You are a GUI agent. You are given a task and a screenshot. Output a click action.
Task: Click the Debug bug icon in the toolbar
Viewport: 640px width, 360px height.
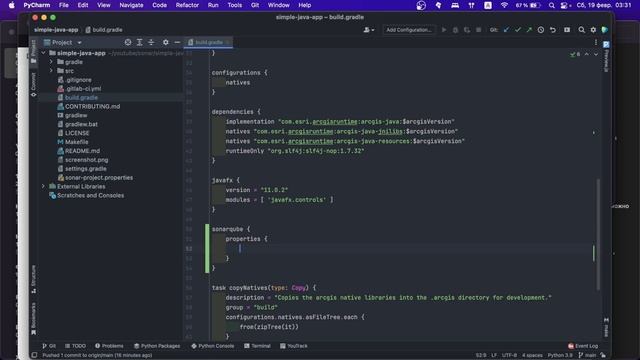coord(456,30)
